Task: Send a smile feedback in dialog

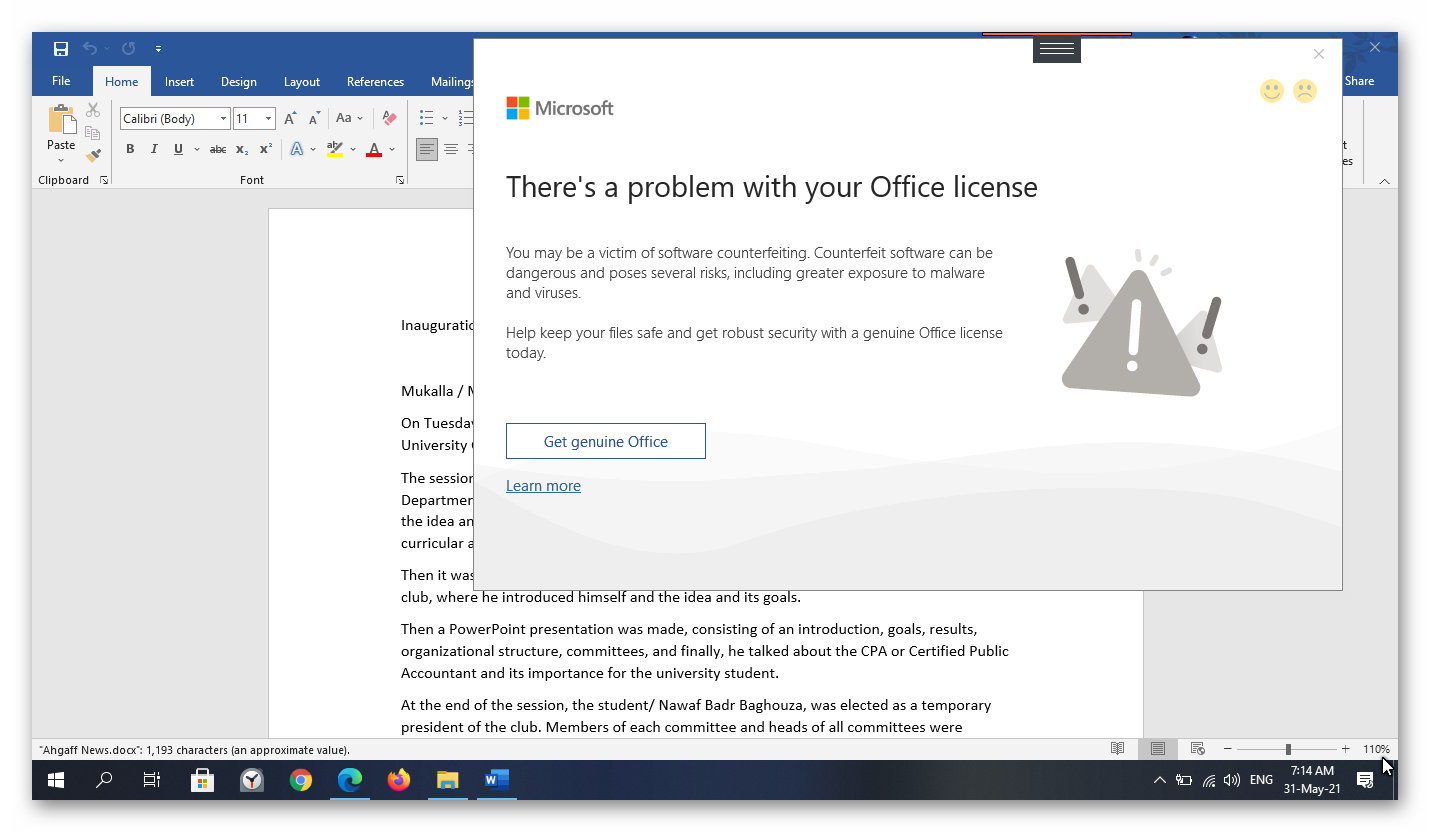Action: pyautogui.click(x=1271, y=91)
